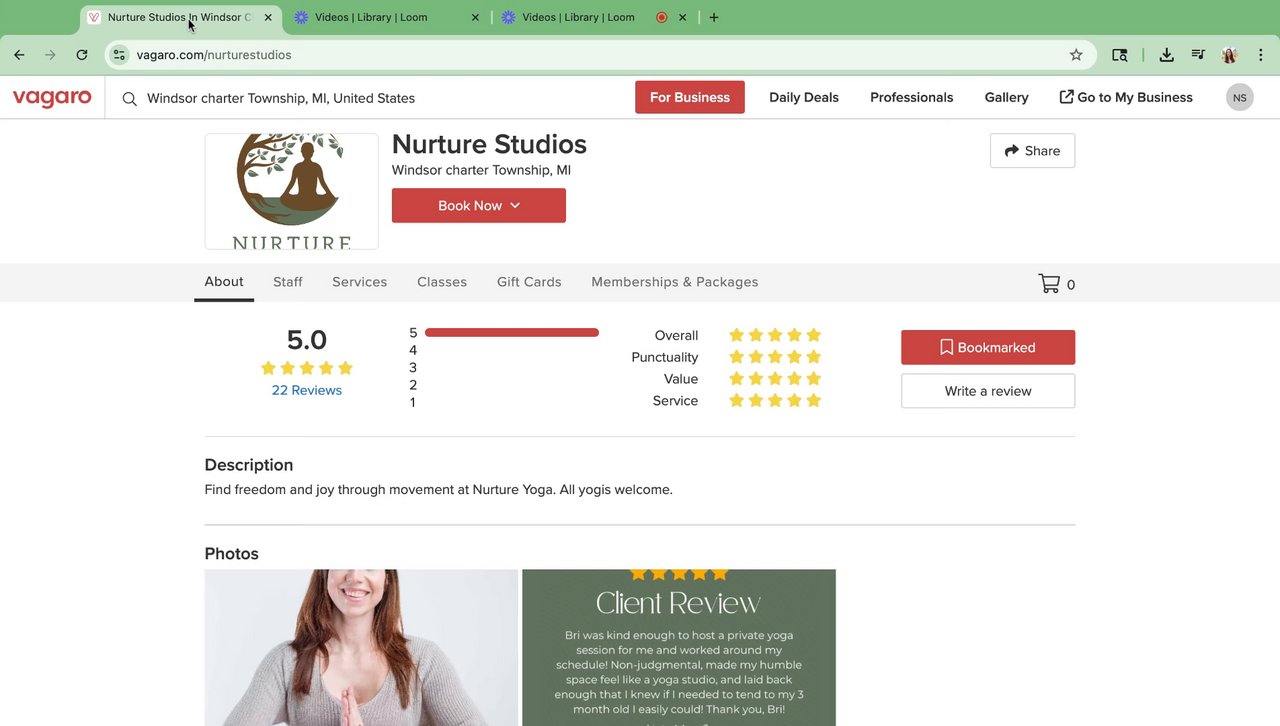Open browser downloads icon
The width and height of the screenshot is (1280, 726).
click(1166, 55)
